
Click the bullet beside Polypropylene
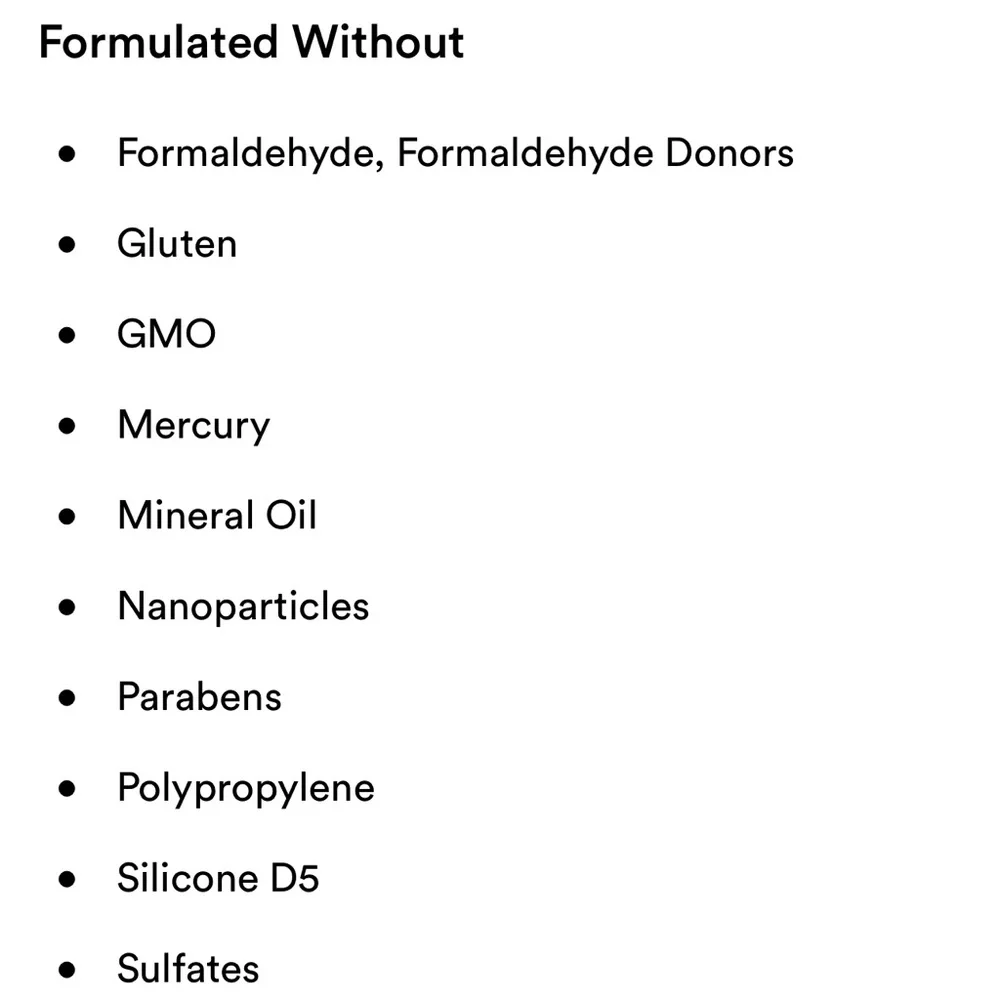point(67,789)
